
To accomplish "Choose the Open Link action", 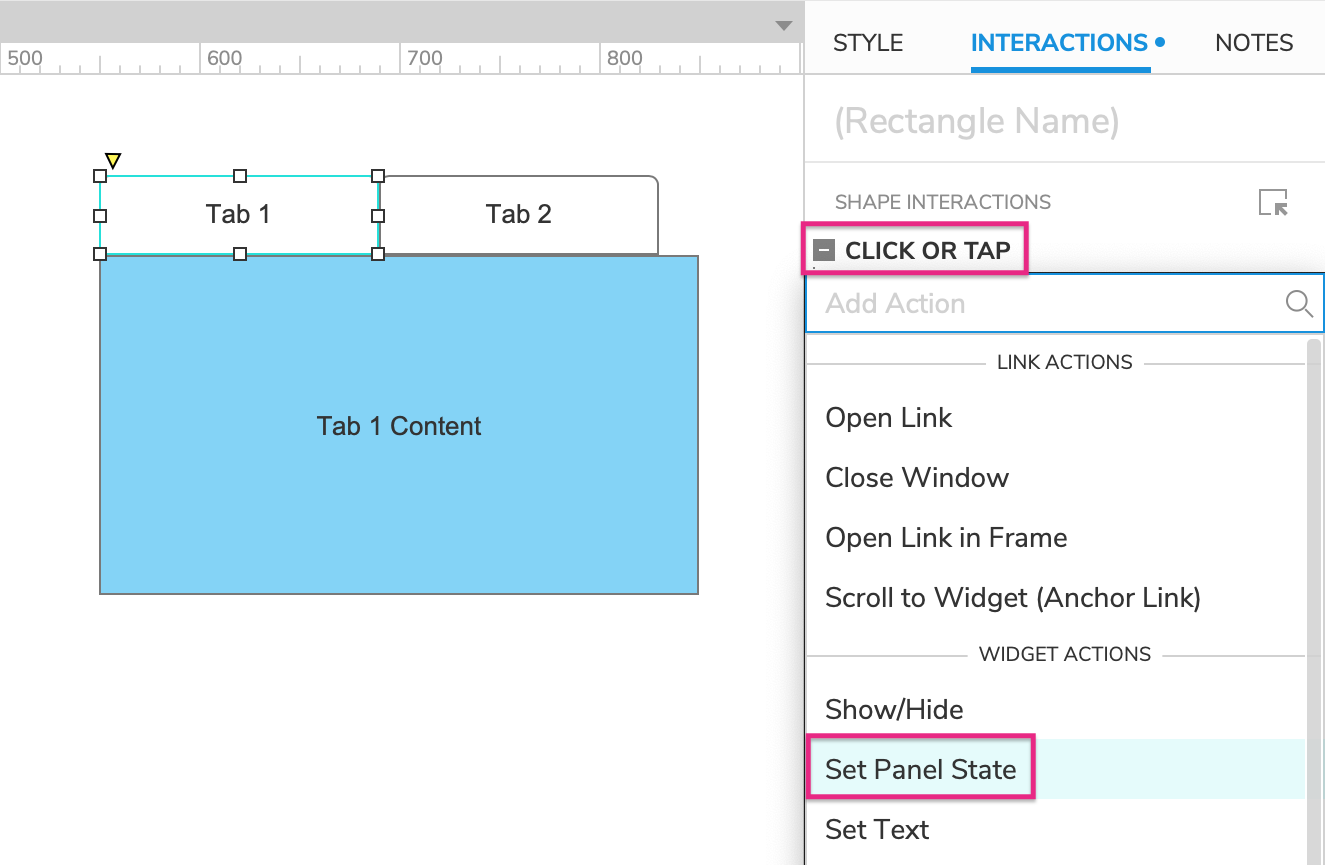I will (x=889, y=418).
